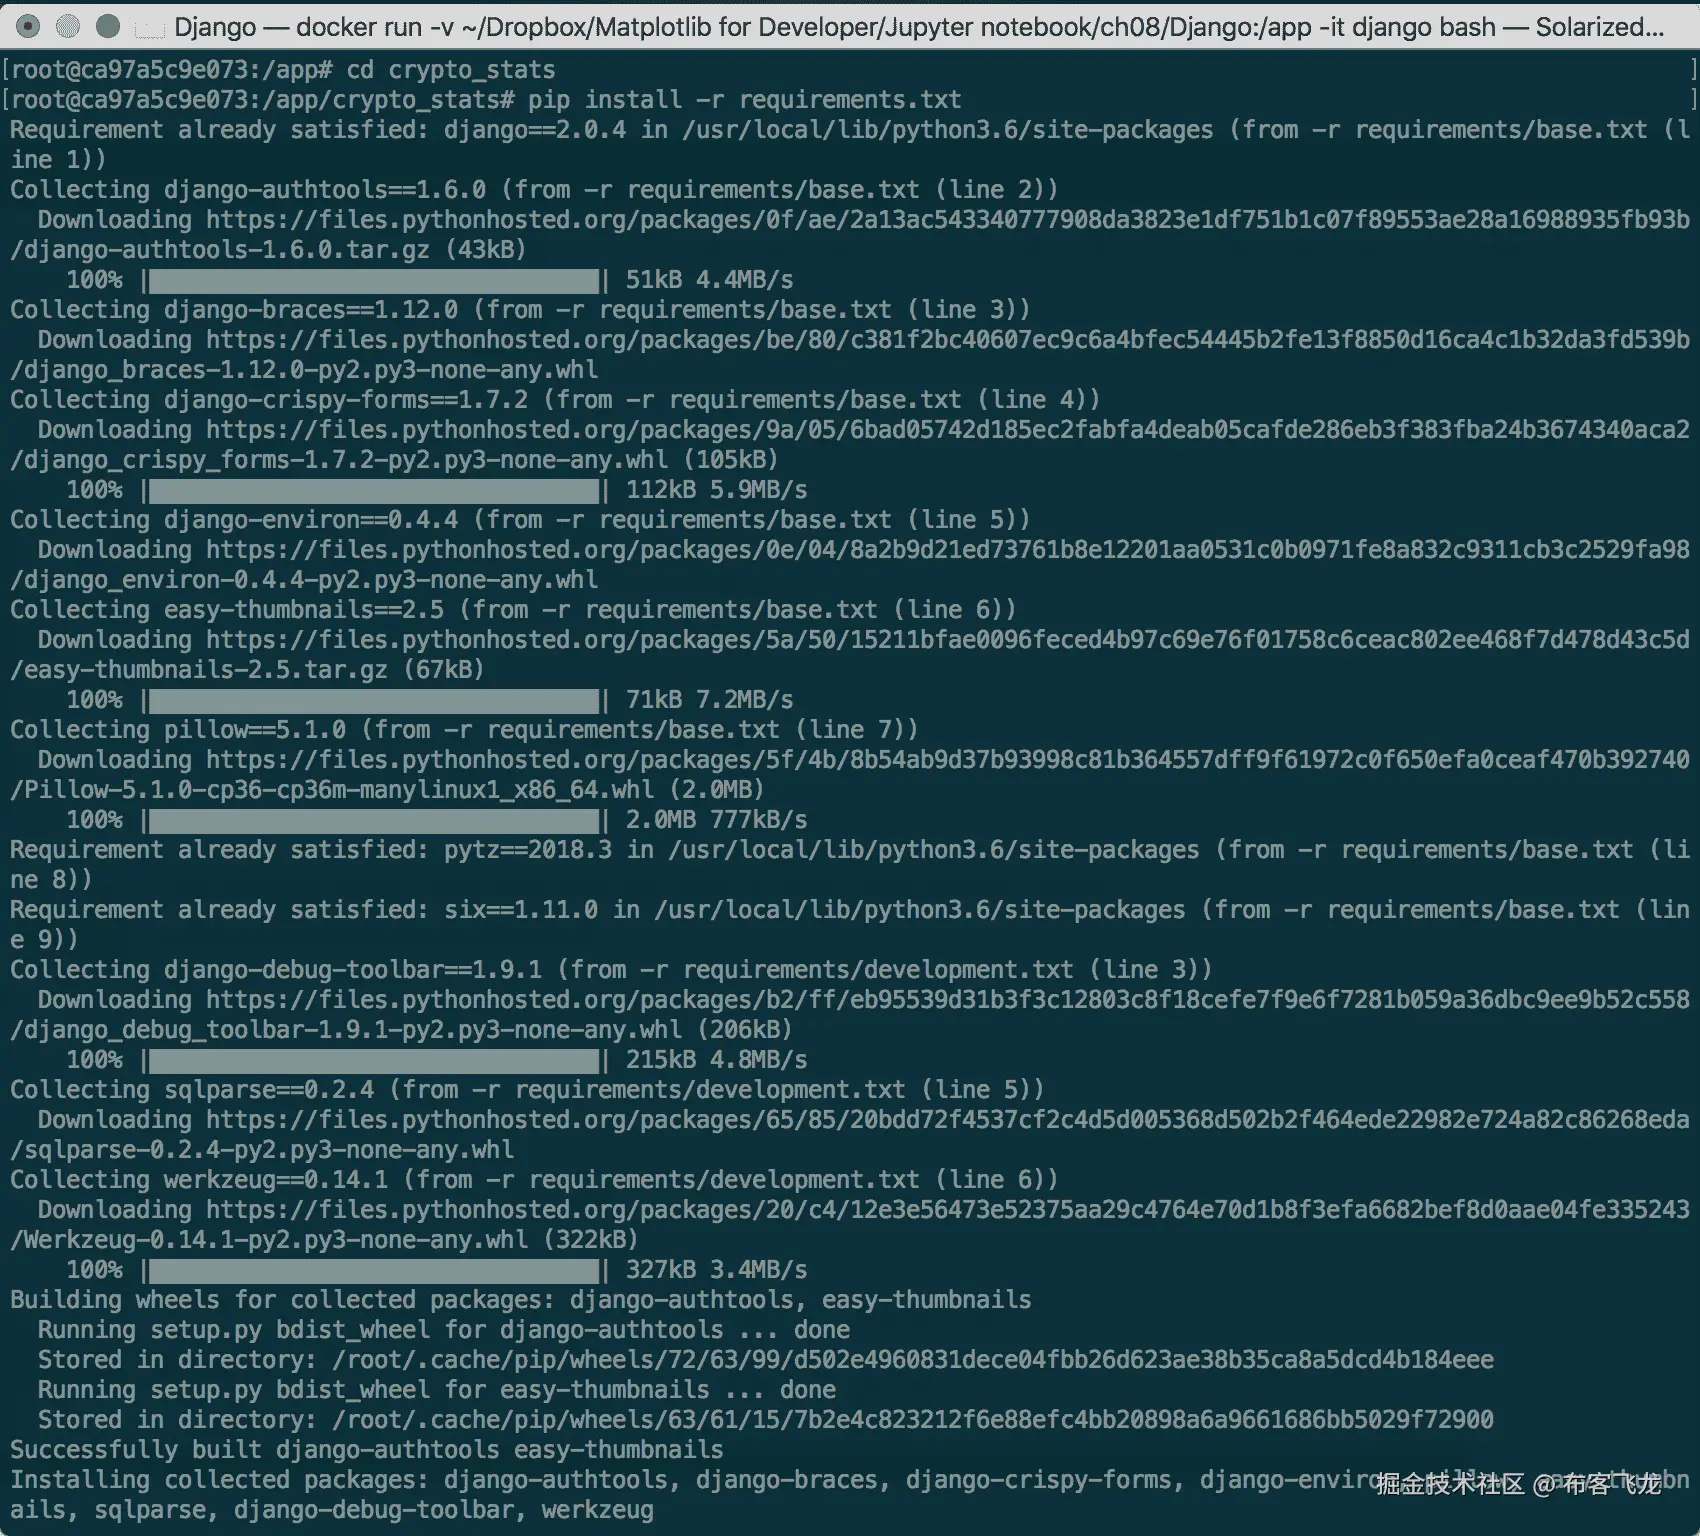Click 'Collecting pillow==5.1.0' line
Viewport: 1700px width, 1536px height.
(464, 730)
